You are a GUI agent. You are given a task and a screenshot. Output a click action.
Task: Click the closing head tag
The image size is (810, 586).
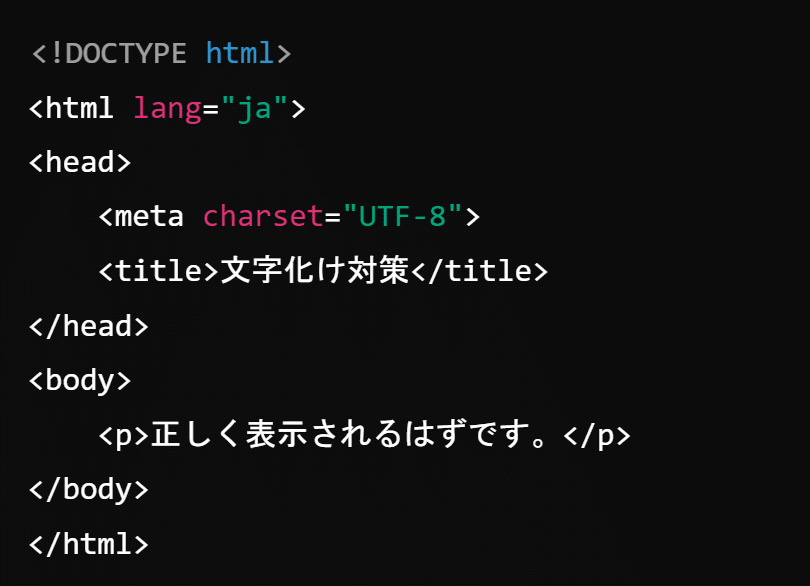[89, 326]
